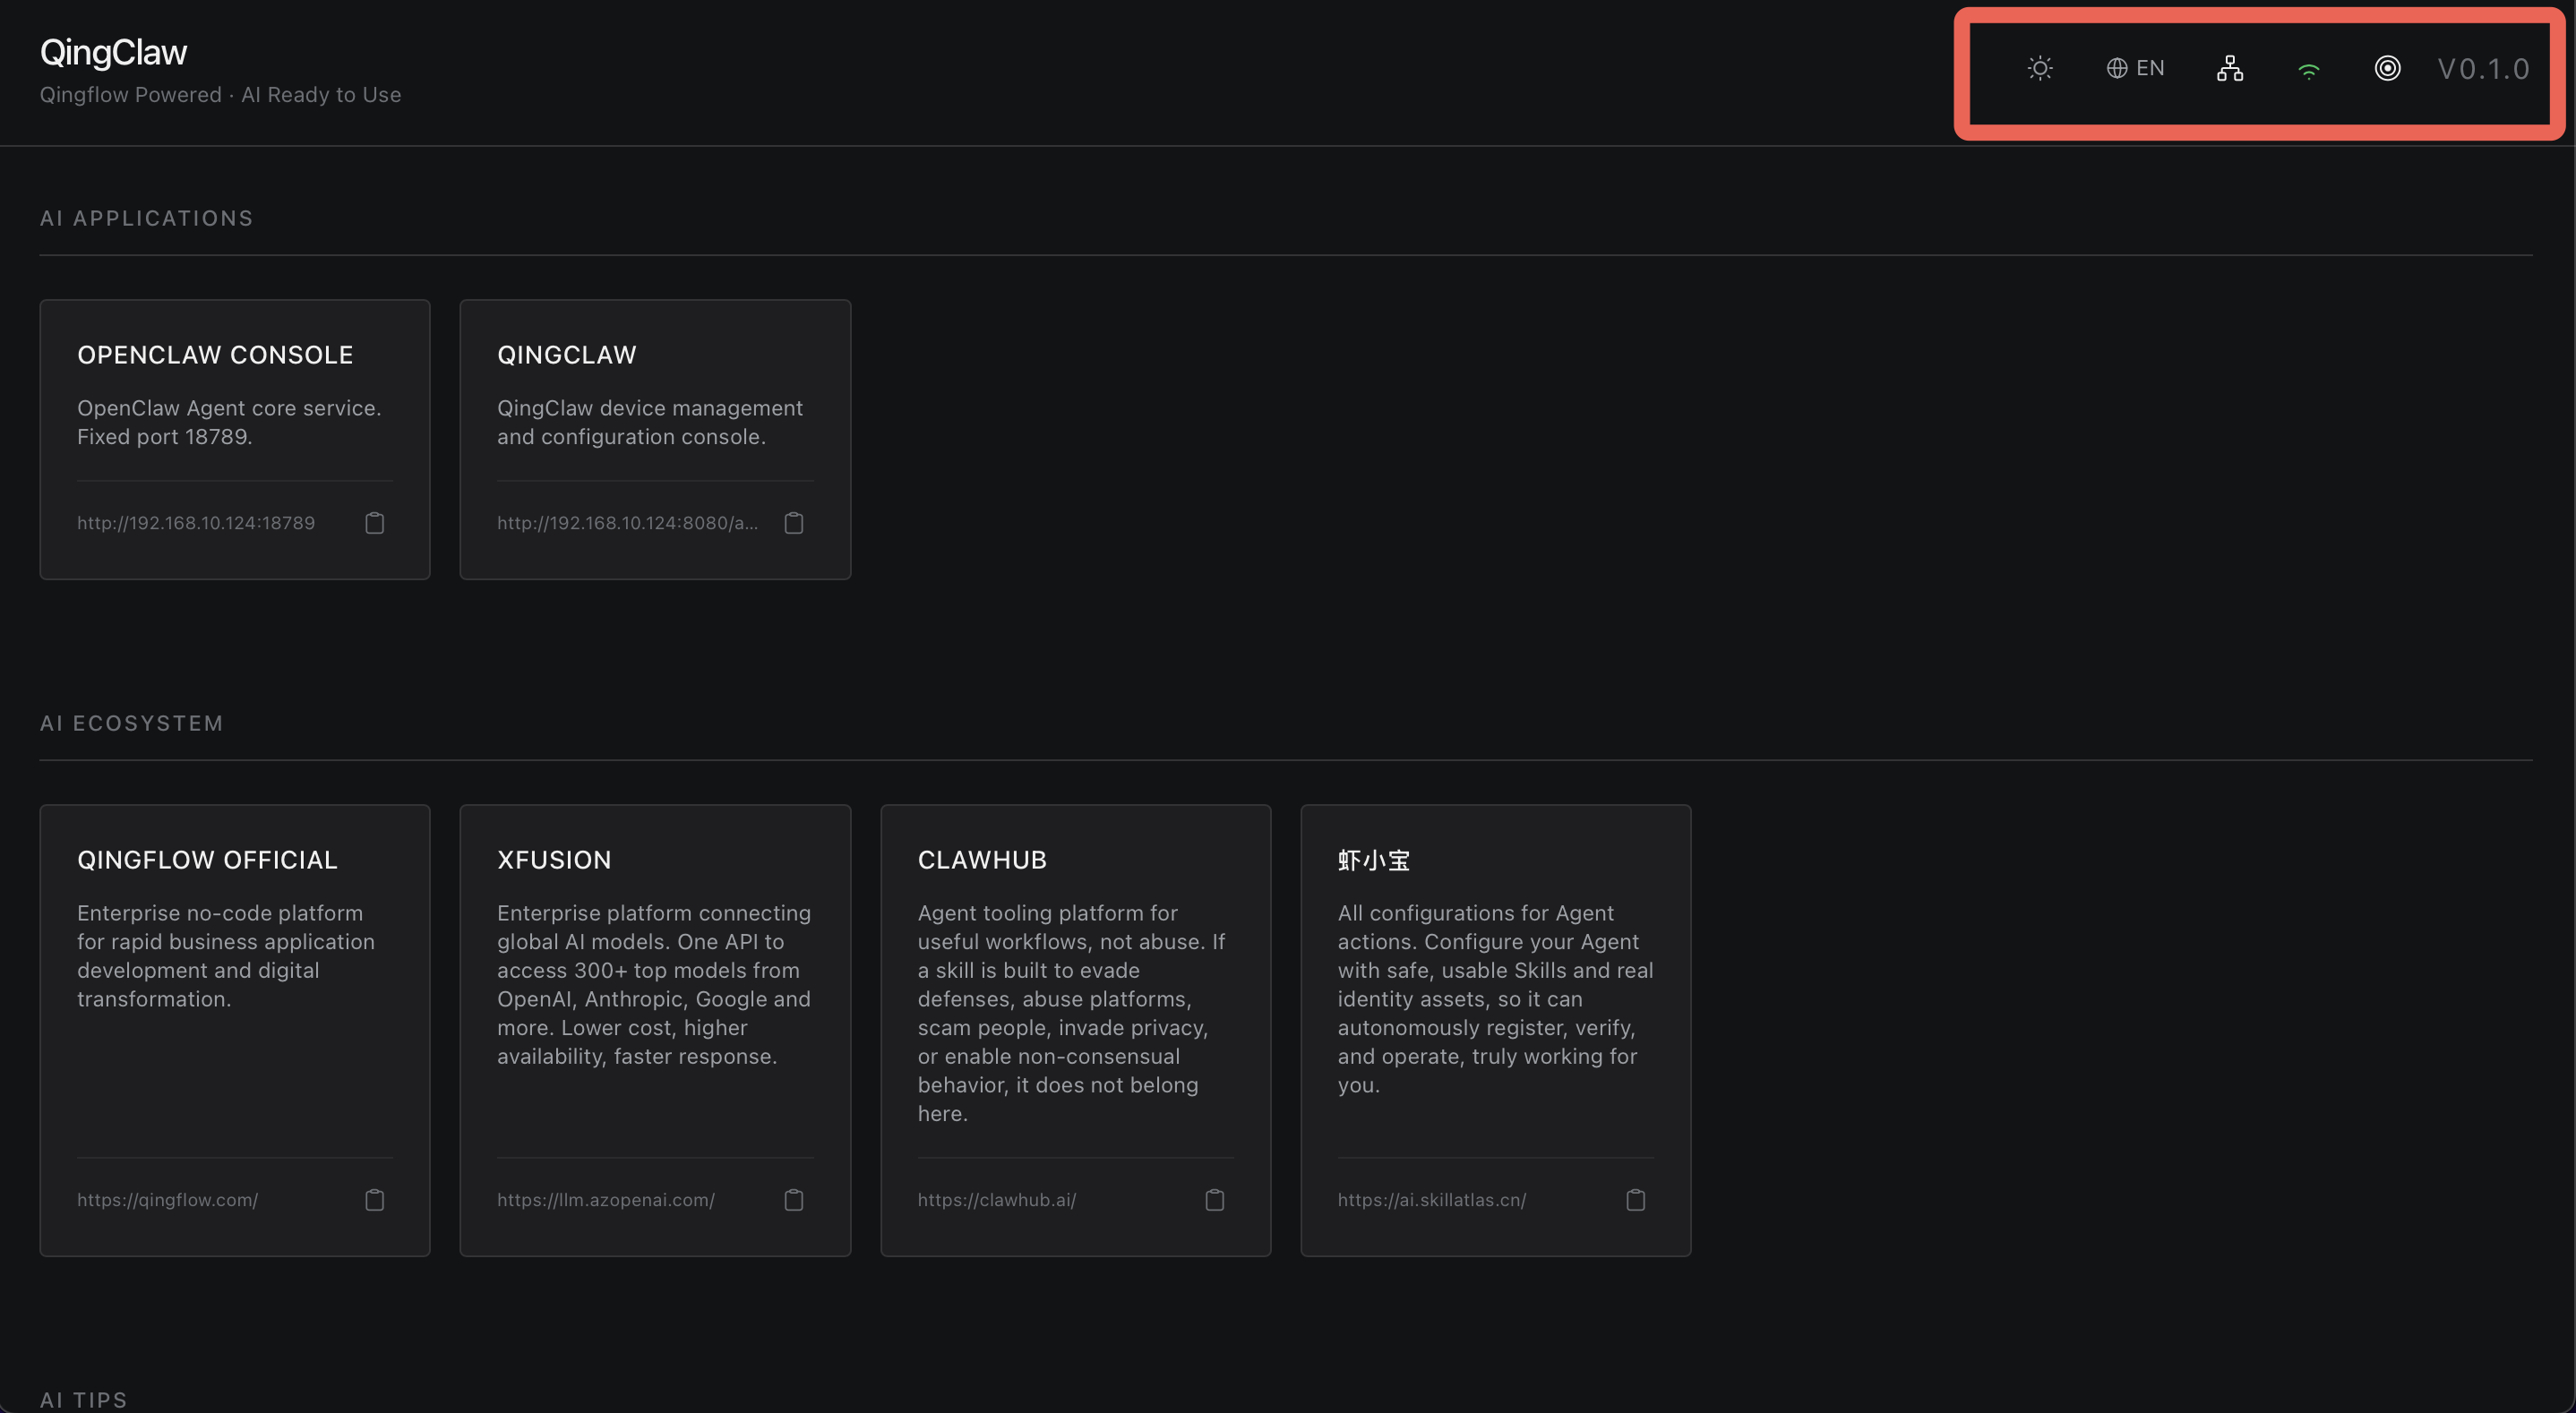Click "Agent tooling platform" description text
Image resolution: width=2576 pixels, height=1413 pixels.
(x=1071, y=1013)
